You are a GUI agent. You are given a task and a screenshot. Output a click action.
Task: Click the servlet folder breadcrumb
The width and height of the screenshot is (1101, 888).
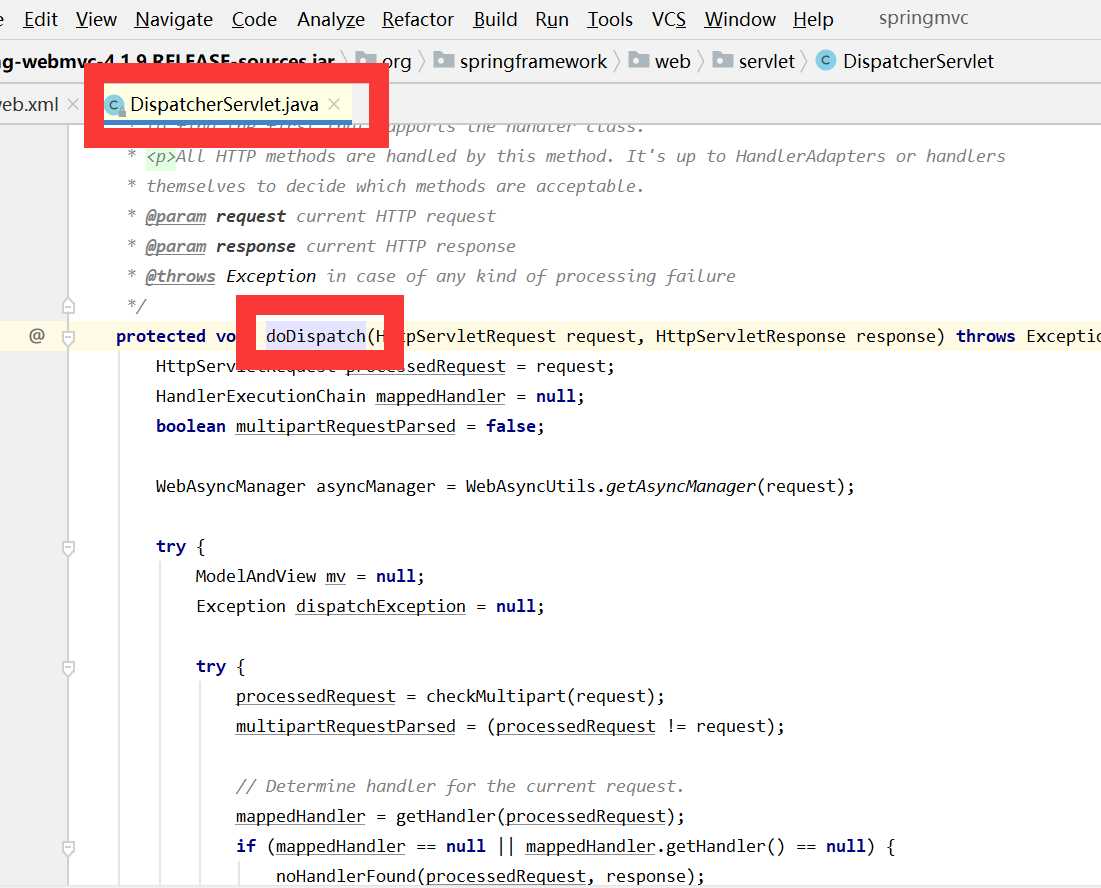[x=753, y=62]
